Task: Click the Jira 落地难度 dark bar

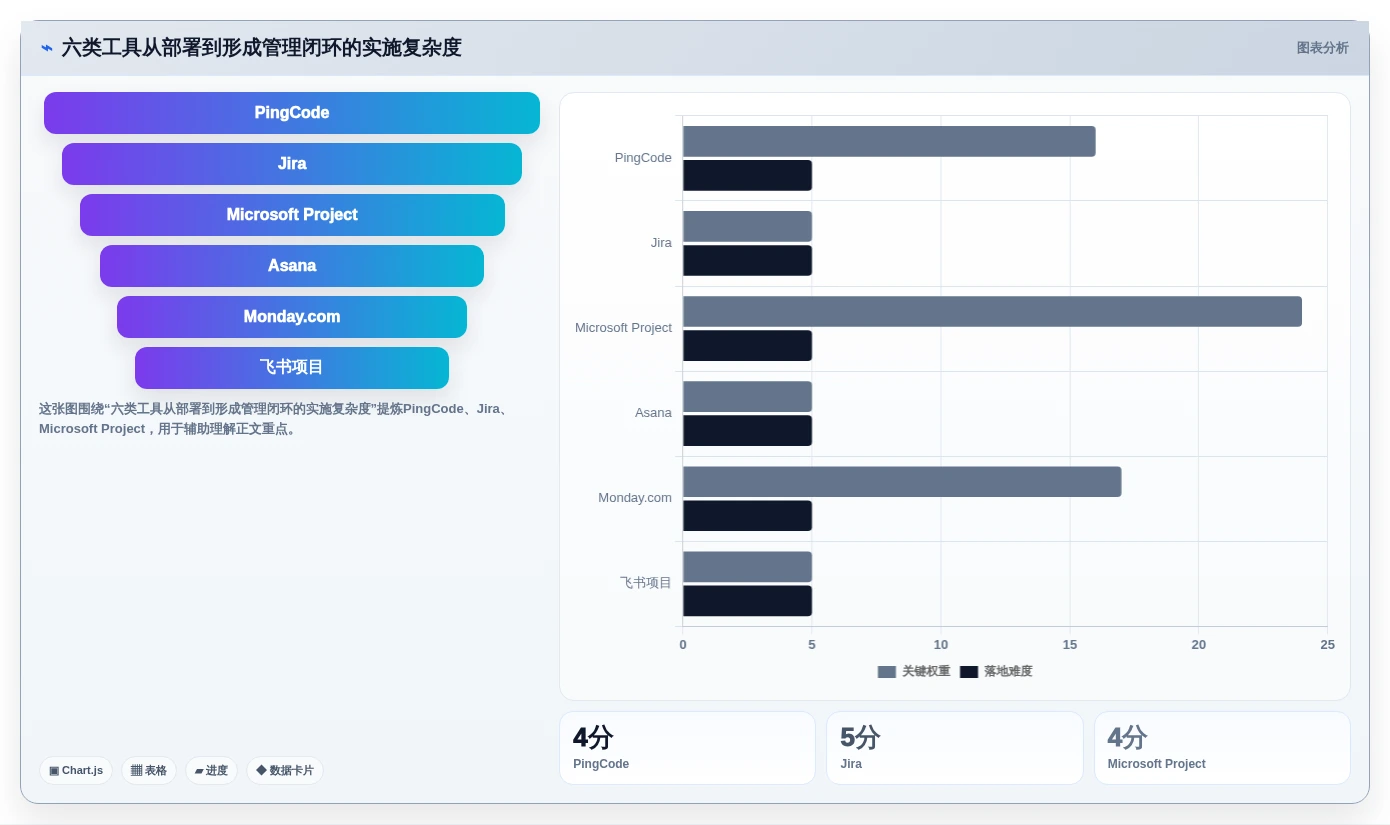Action: pyautogui.click(x=747, y=260)
